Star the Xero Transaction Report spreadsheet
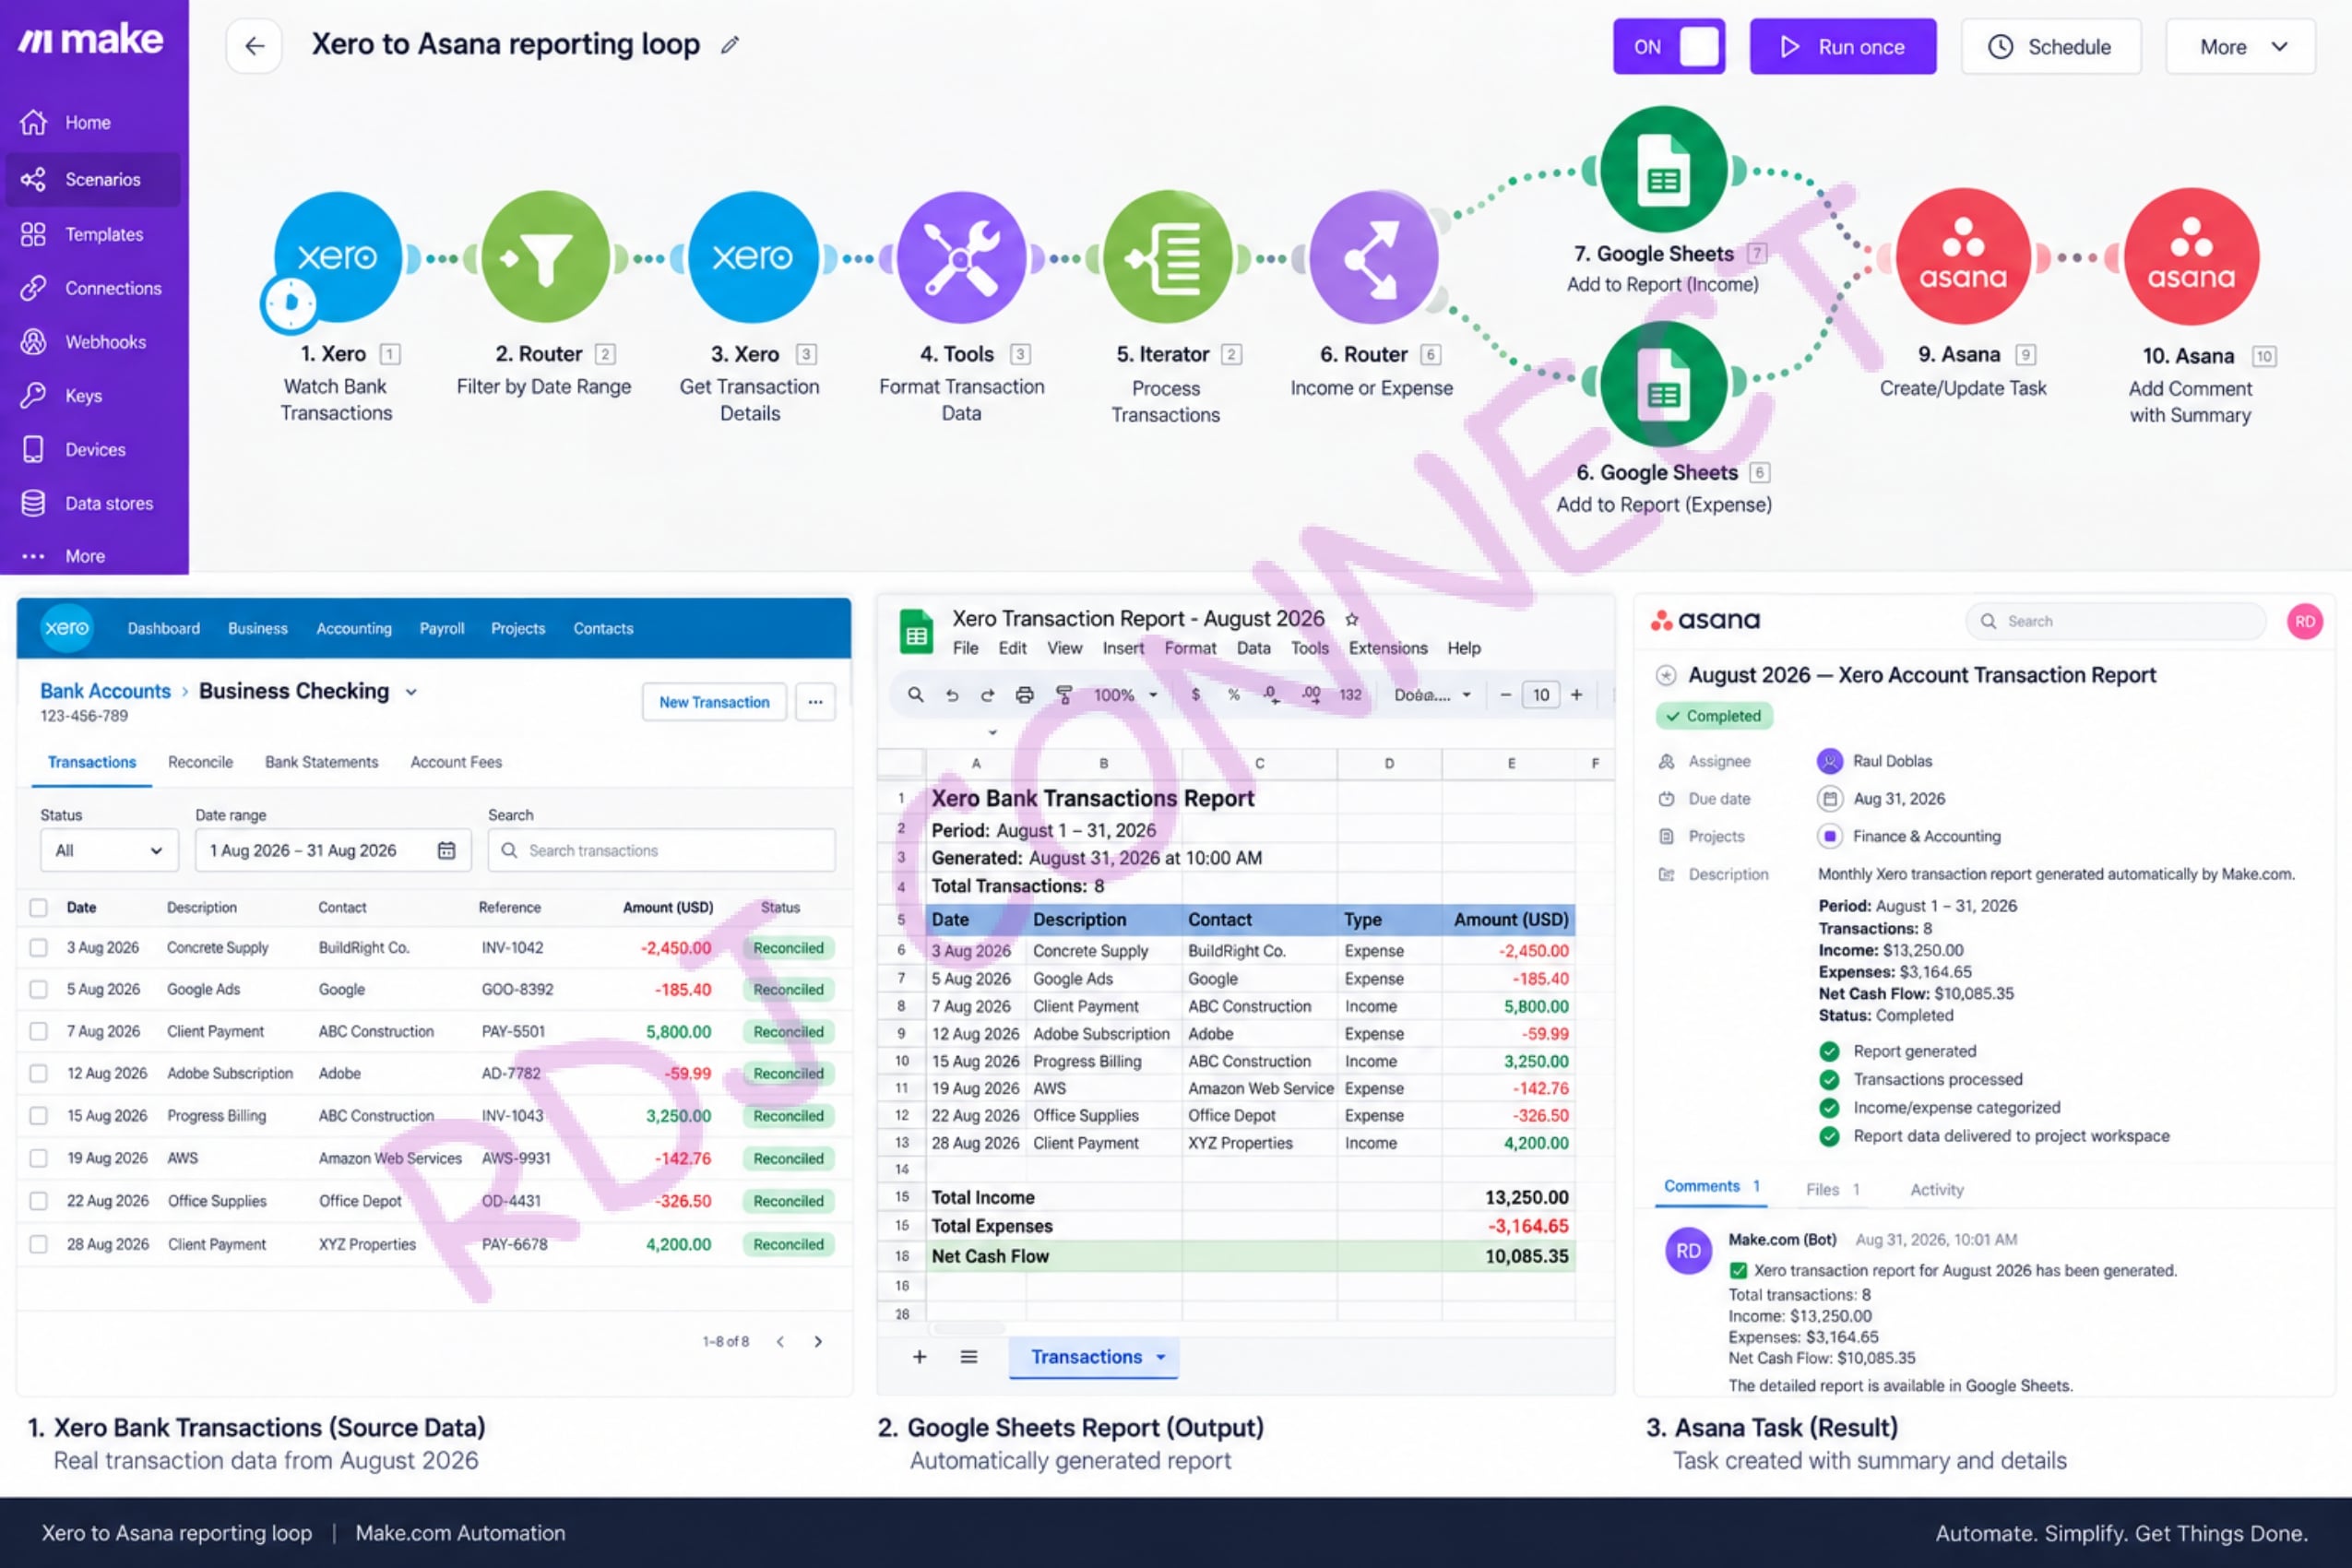This screenshot has height=1568, width=2352. 1351,619
